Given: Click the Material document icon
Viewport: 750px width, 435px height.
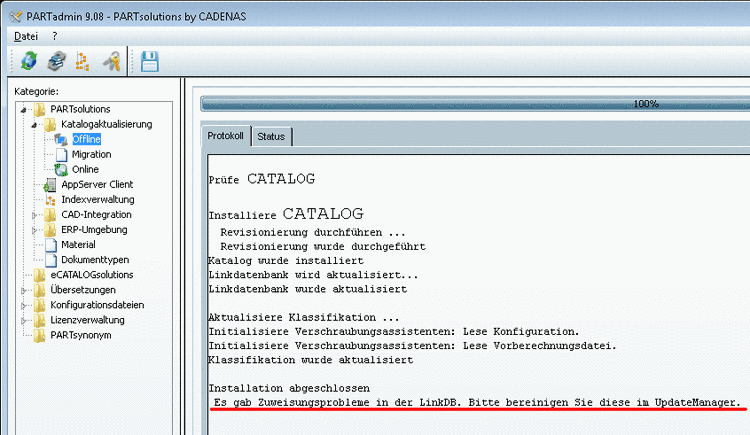Looking at the screenshot, I should tap(51, 245).
